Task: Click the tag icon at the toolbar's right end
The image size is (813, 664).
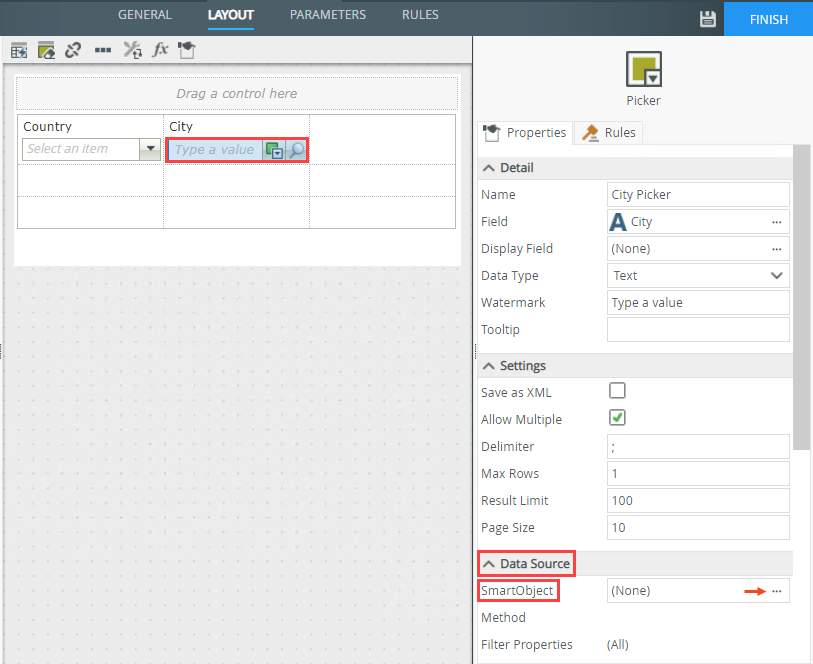Action: click(x=186, y=50)
